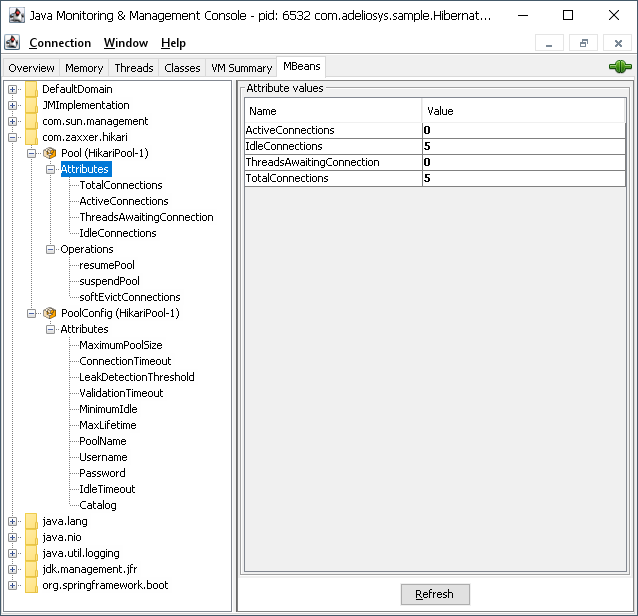
Task: Expand the com.sun.management node
Action: pos(12,121)
